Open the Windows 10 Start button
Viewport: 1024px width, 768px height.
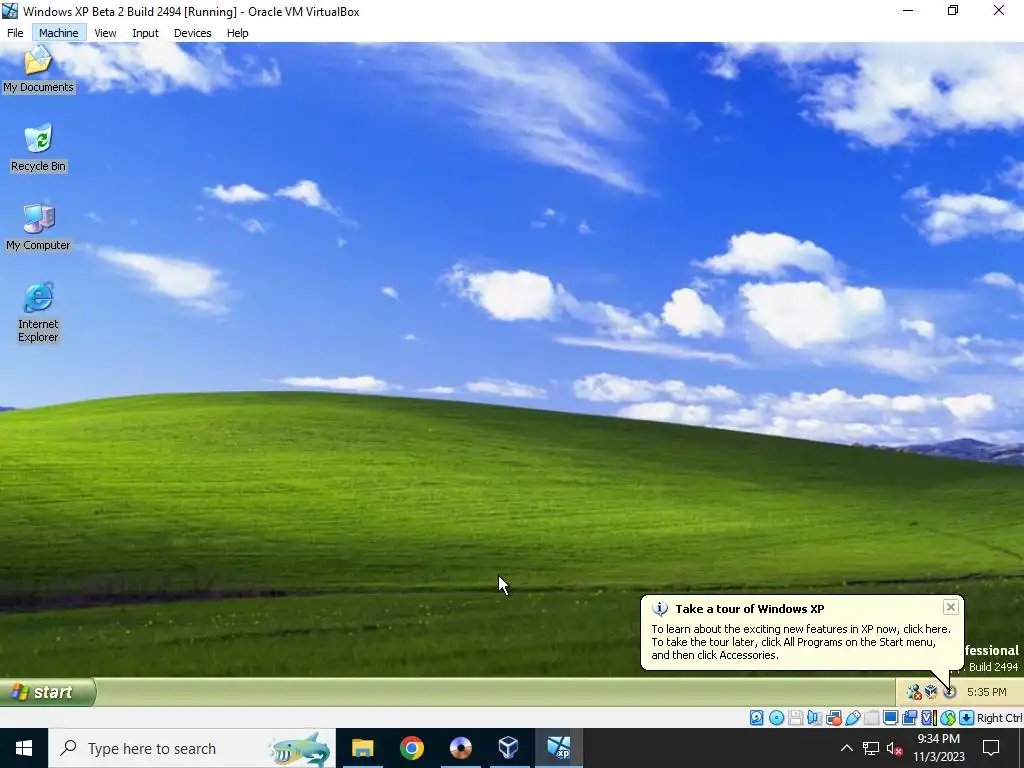tap(24, 748)
